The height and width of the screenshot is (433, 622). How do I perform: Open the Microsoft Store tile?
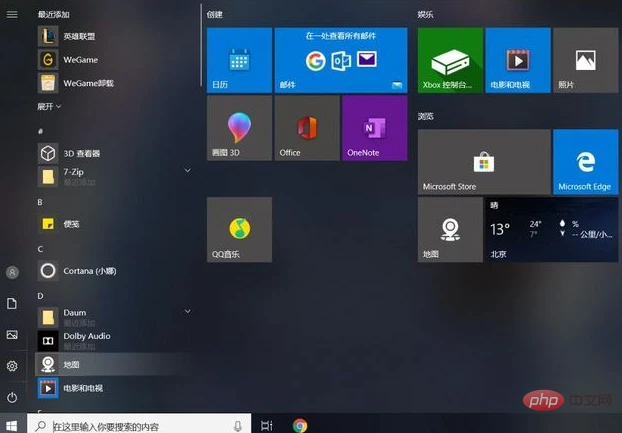(x=484, y=162)
